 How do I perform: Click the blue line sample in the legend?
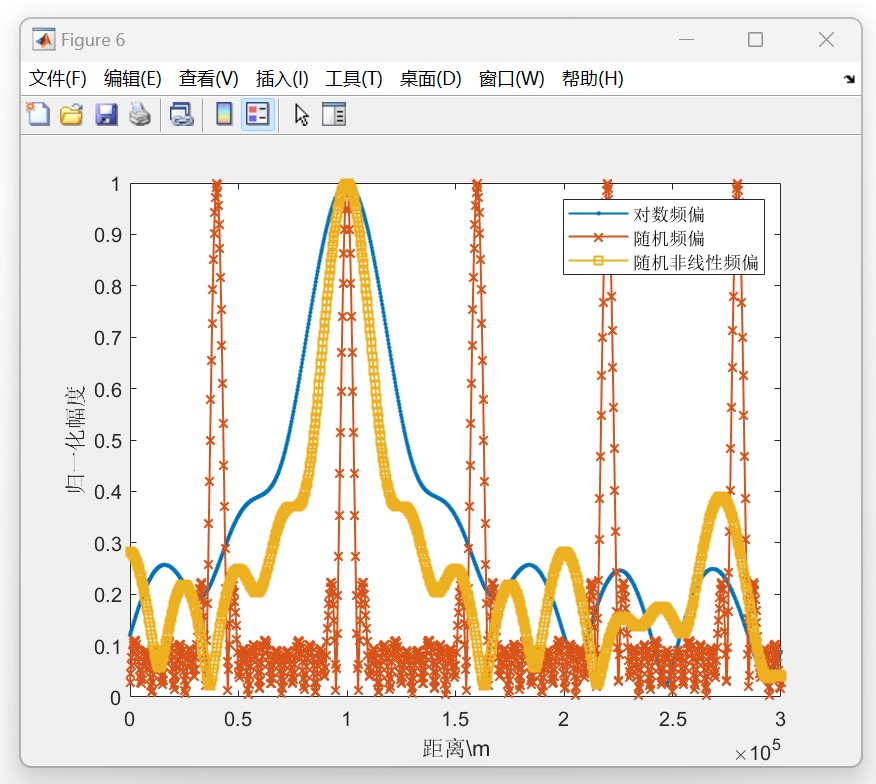point(598,213)
